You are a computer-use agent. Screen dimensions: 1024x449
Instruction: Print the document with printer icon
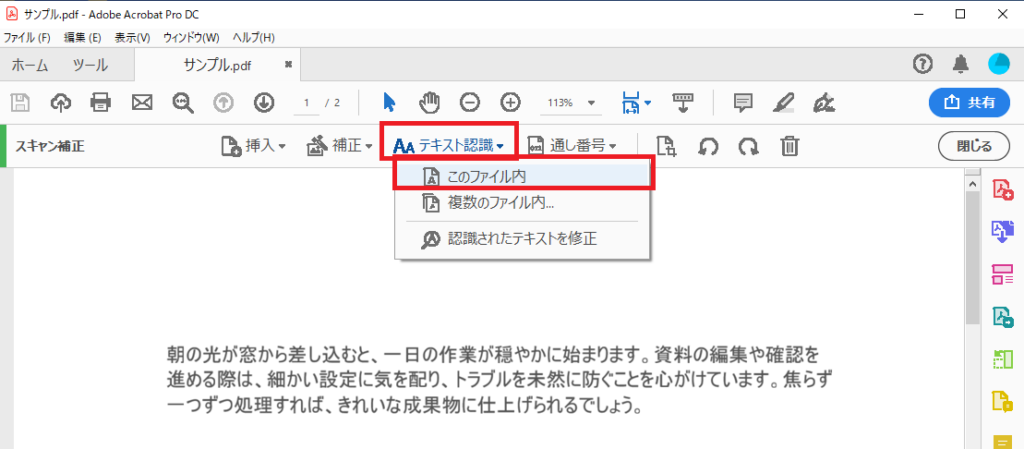click(101, 102)
